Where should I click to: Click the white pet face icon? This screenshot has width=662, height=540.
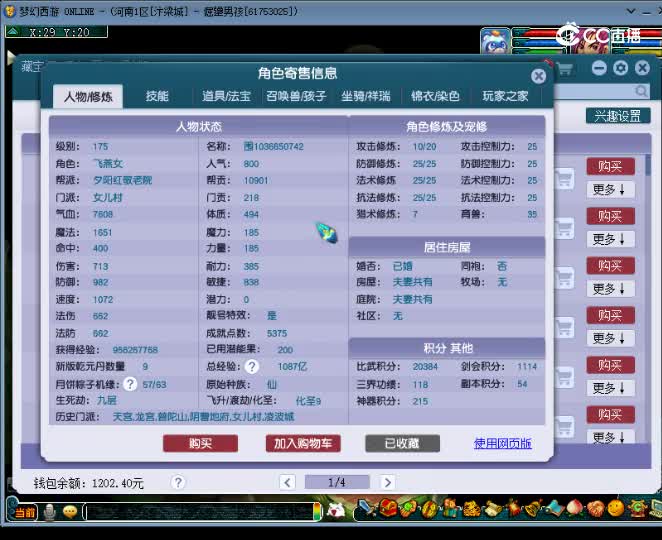point(336,510)
